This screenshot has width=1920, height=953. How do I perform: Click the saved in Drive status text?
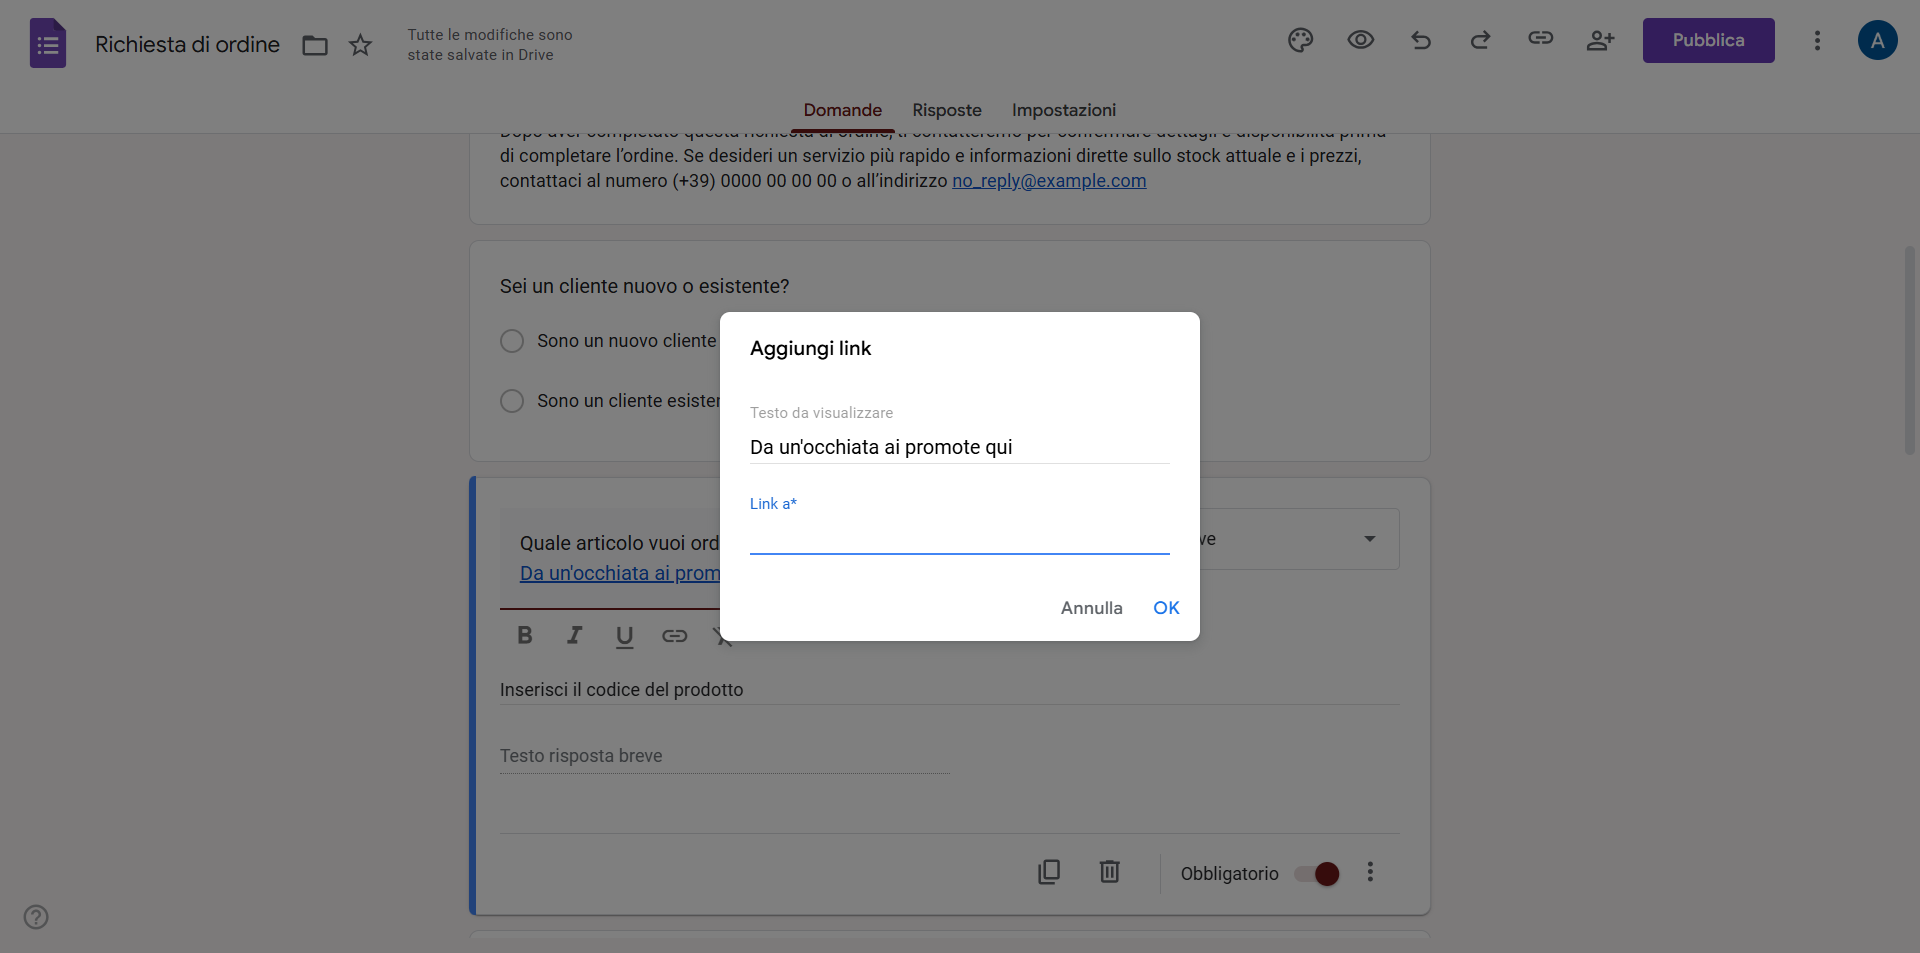[x=490, y=45]
